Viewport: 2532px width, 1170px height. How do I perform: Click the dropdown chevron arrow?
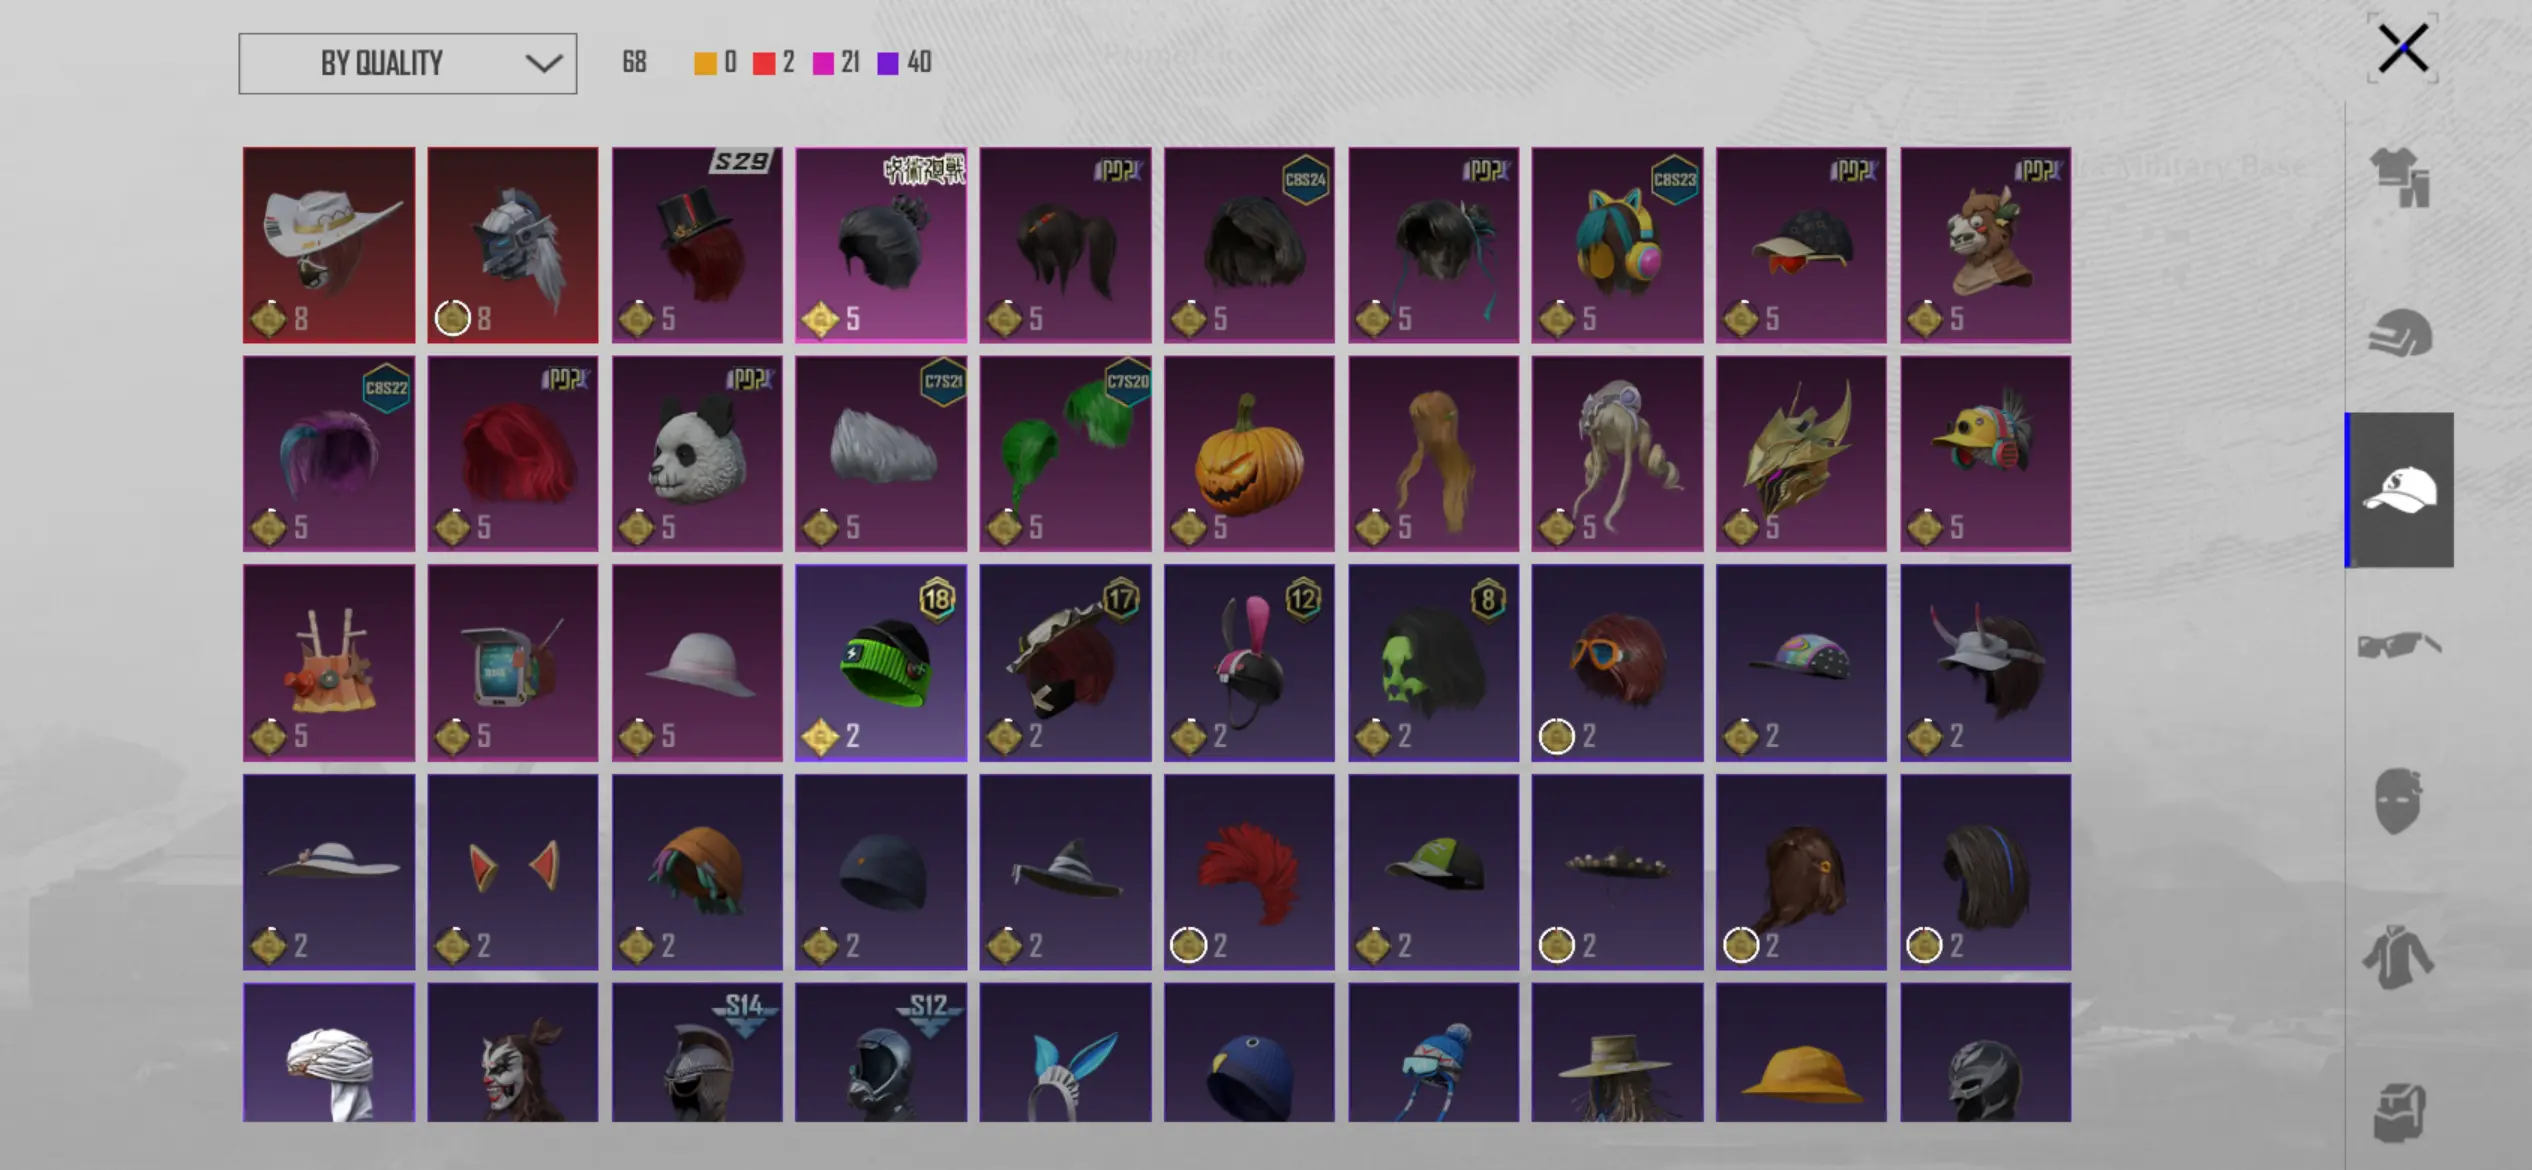(544, 64)
